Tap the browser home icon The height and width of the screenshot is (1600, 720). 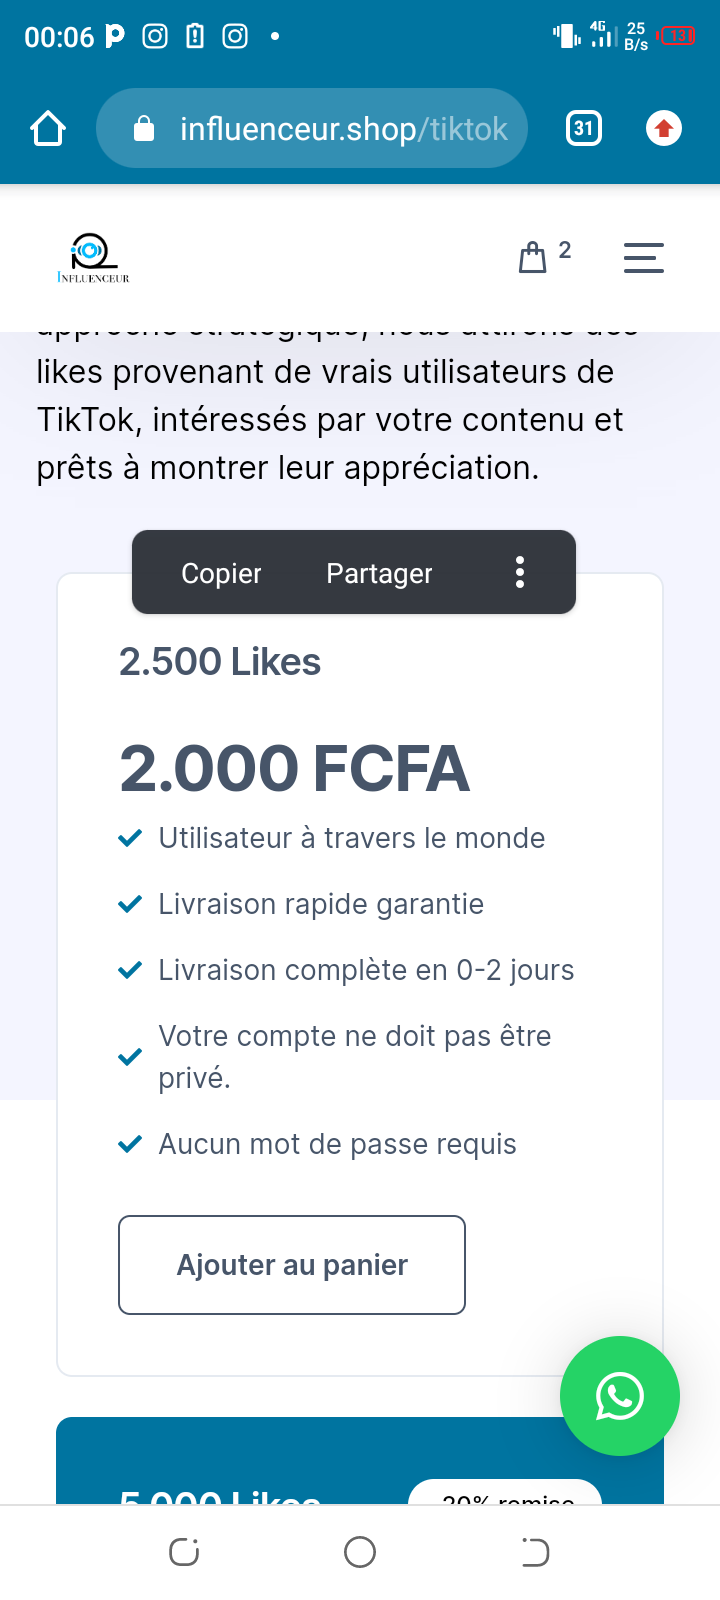tap(48, 129)
